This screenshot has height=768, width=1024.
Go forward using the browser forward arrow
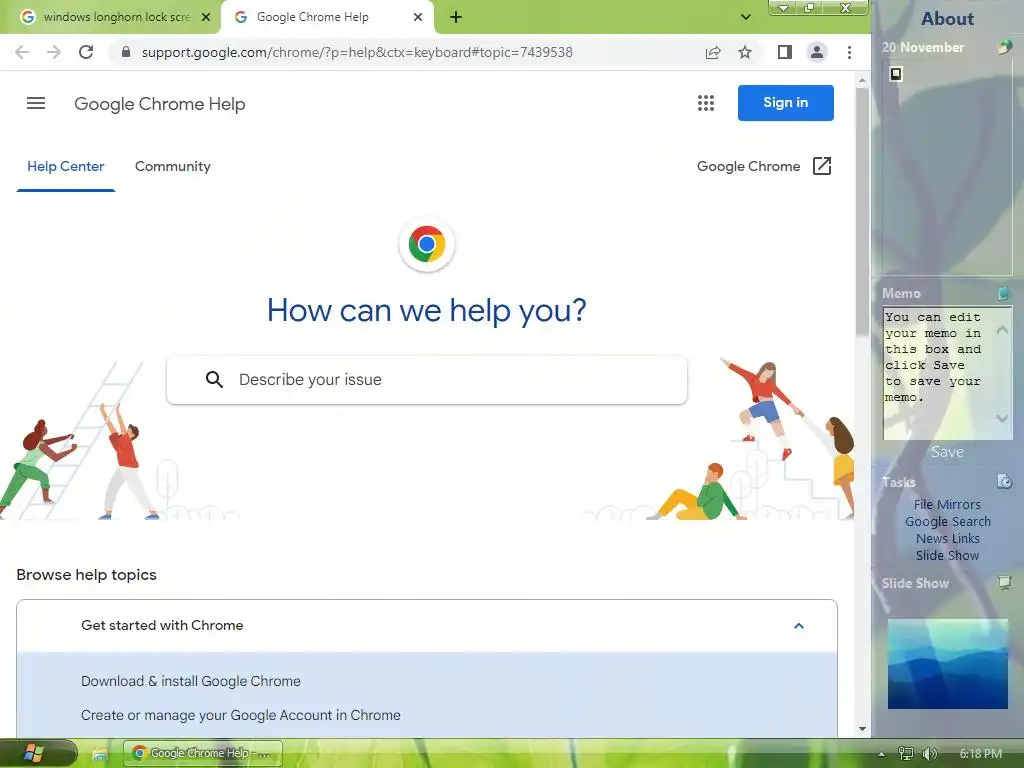click(x=54, y=52)
